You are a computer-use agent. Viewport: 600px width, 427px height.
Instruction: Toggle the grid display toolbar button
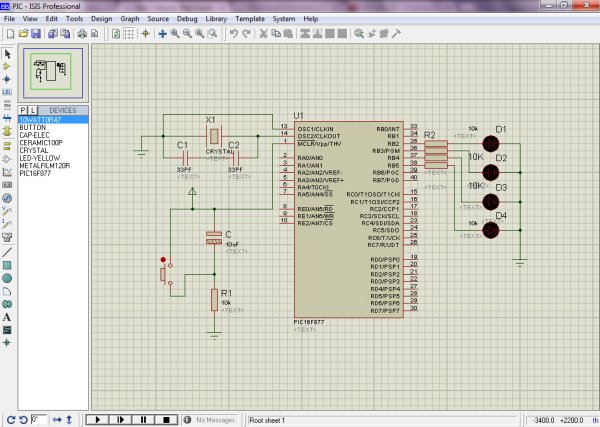[128, 33]
